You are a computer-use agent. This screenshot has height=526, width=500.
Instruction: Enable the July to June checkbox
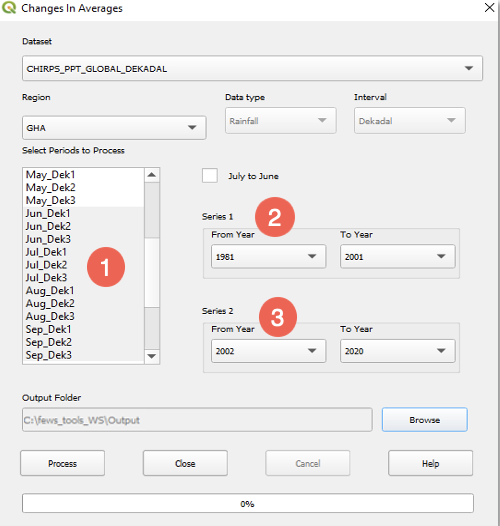[210, 176]
